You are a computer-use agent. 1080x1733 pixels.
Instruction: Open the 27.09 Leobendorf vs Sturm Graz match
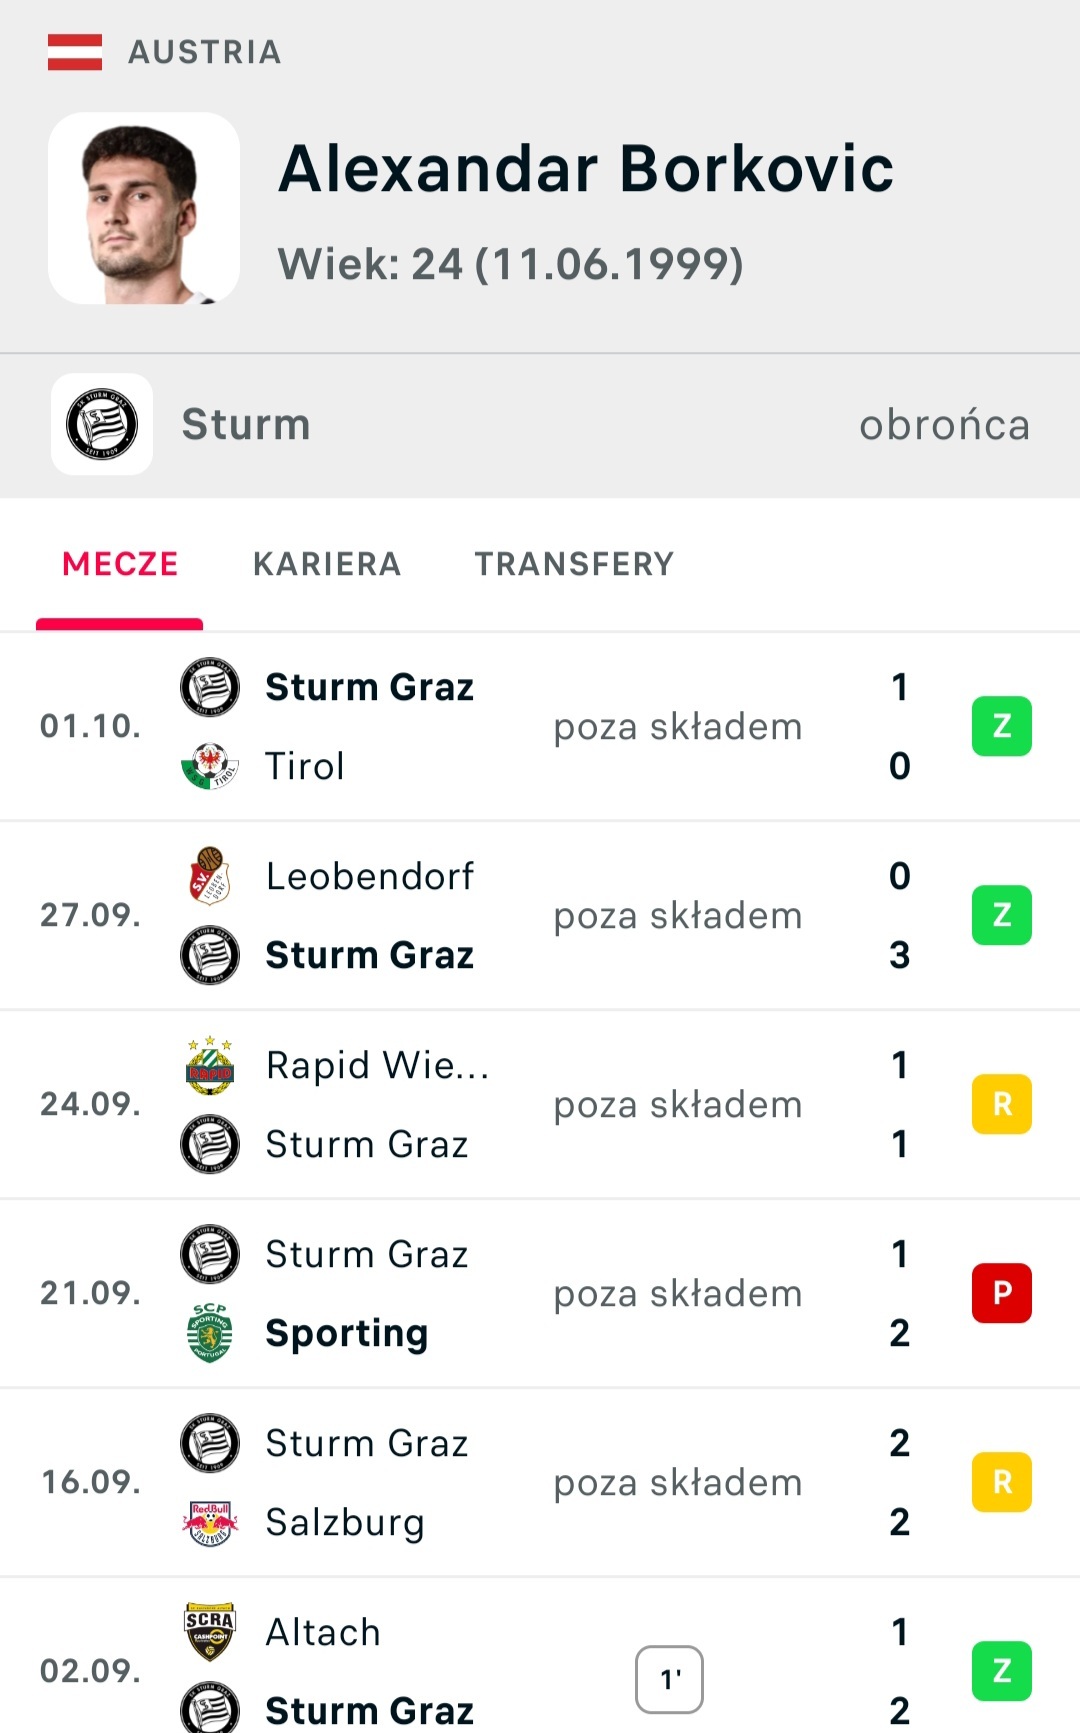coord(540,915)
